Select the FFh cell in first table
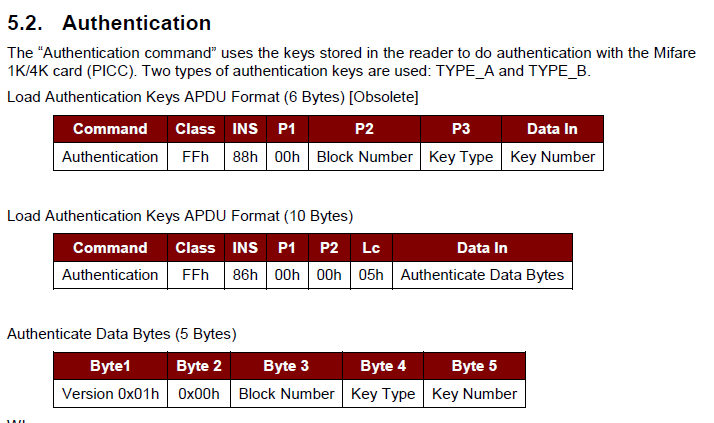 click(195, 157)
